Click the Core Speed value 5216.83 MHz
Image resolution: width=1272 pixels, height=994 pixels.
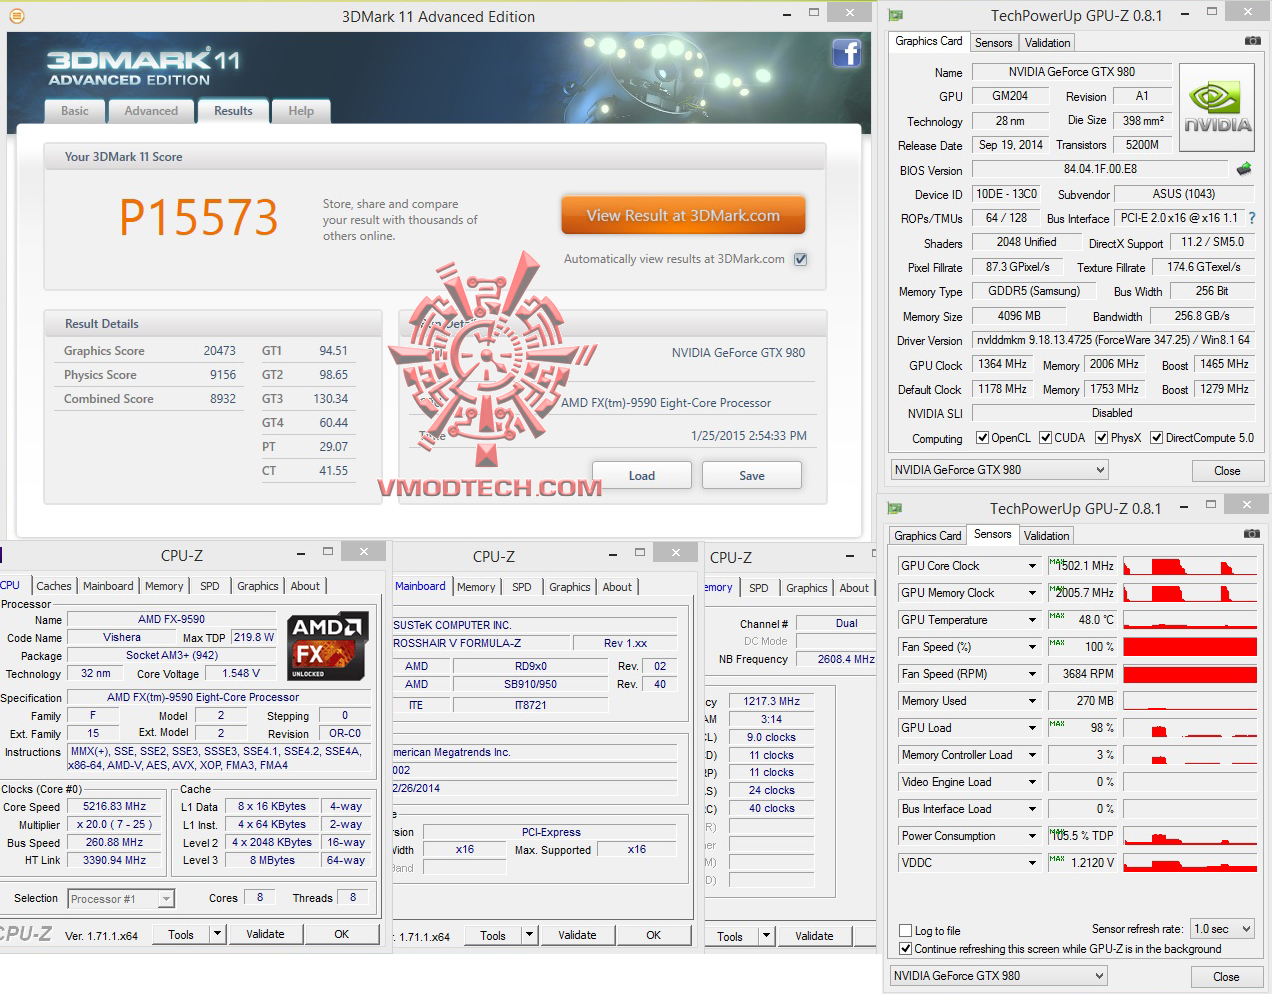(x=115, y=806)
